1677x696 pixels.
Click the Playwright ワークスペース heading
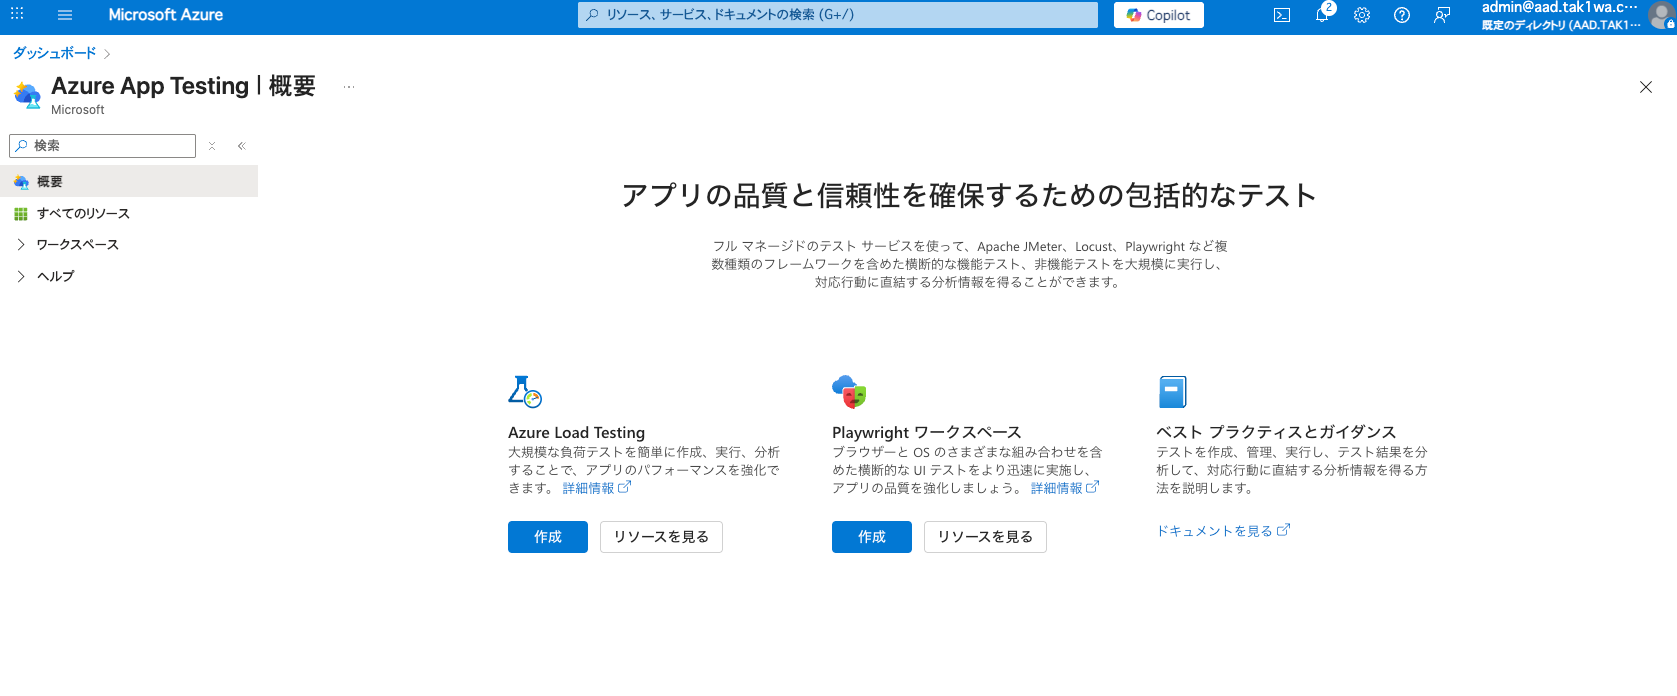pyautogui.click(x=926, y=432)
